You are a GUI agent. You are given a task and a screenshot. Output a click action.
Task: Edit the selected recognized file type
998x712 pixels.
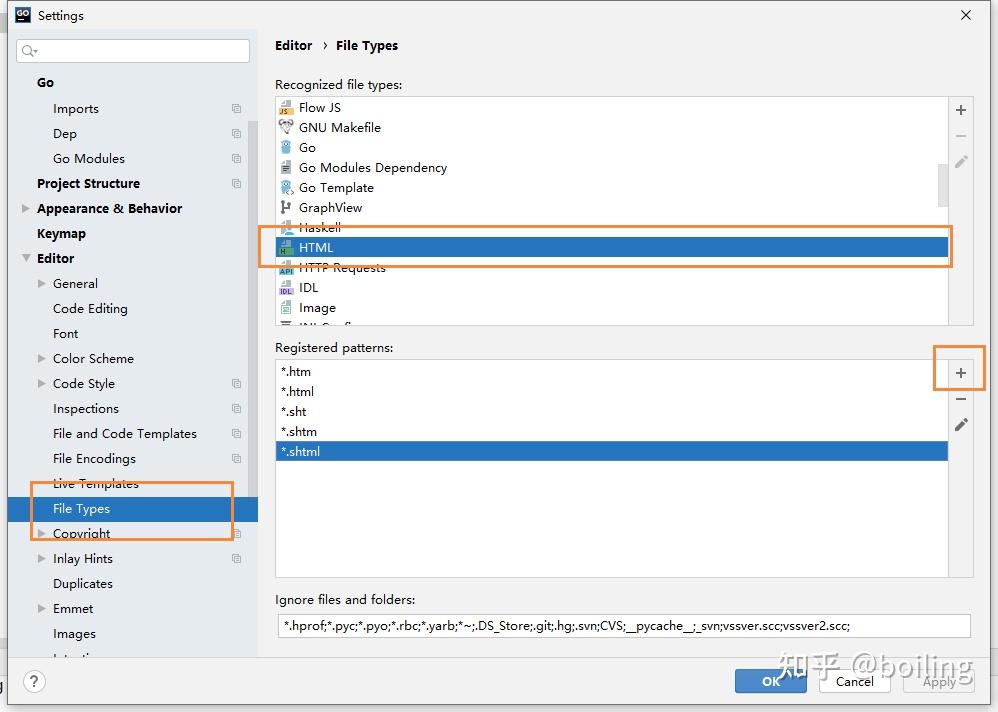[x=960, y=162]
